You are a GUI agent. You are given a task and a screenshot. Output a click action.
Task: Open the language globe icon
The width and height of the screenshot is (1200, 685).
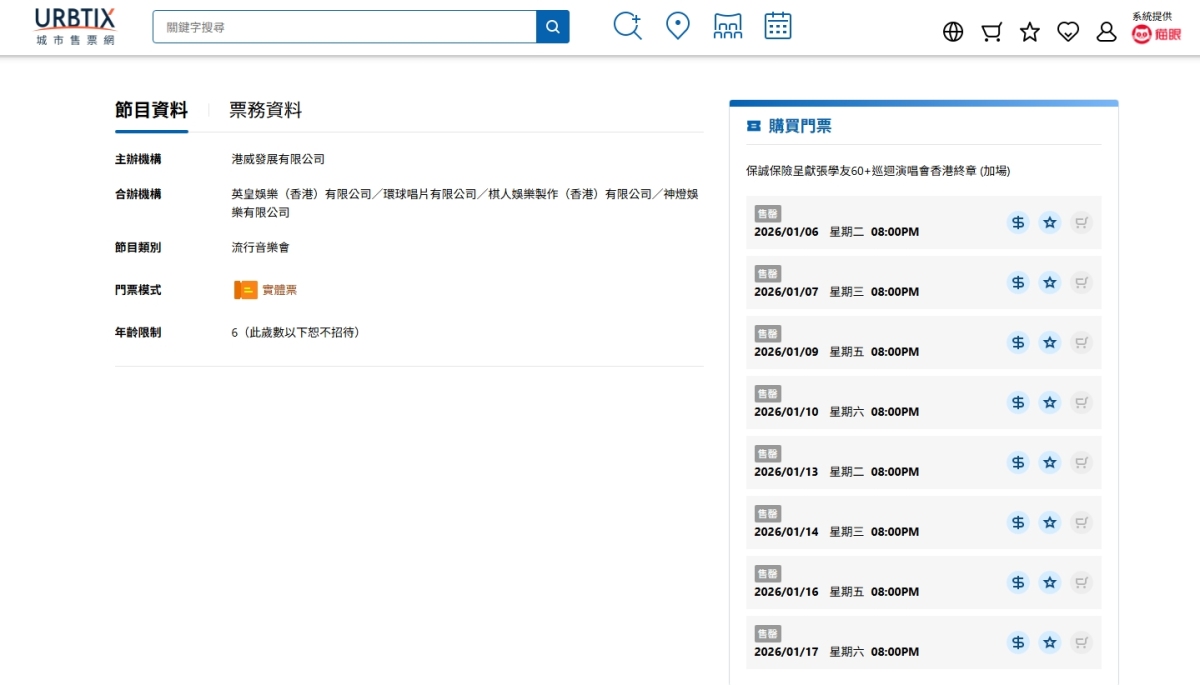pos(953,32)
